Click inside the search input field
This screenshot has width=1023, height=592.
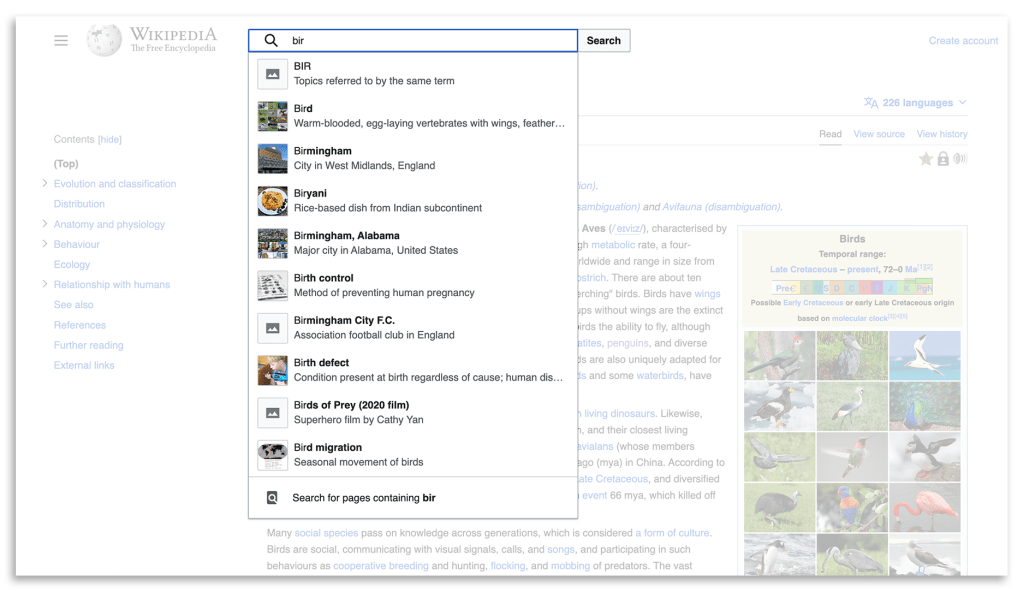pyautogui.click(x=430, y=41)
